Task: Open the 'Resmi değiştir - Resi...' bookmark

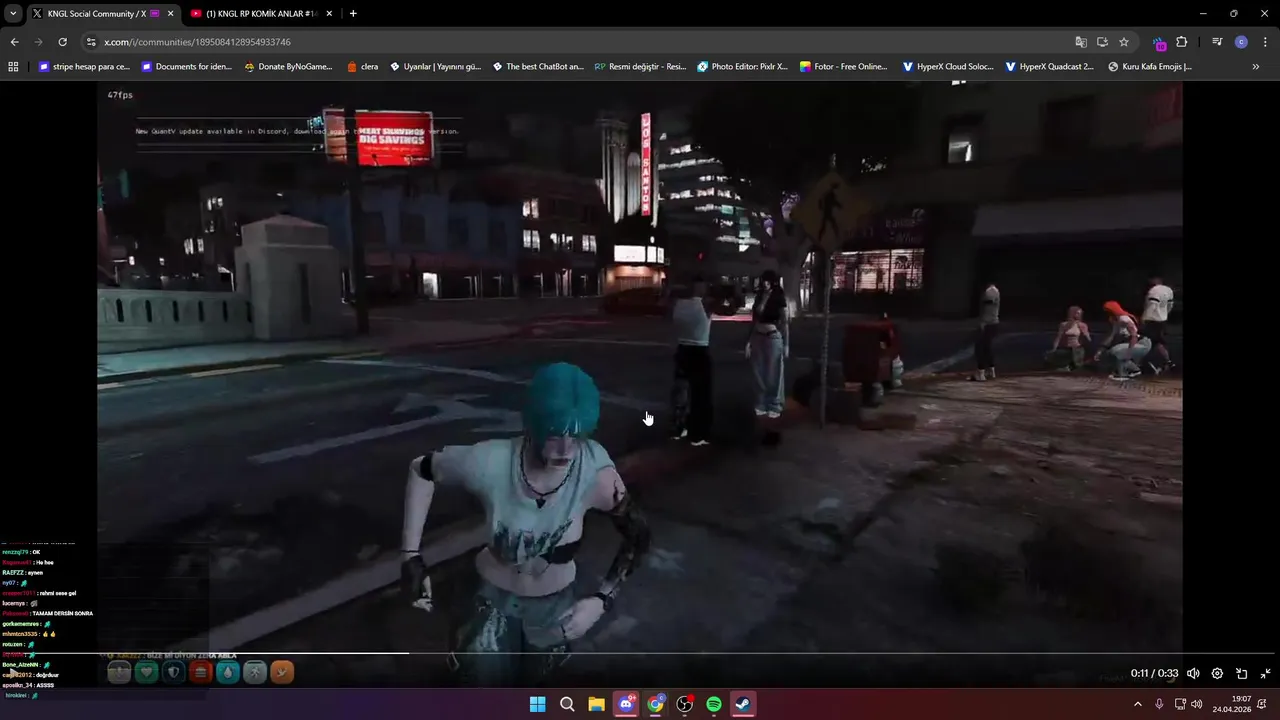Action: pos(640,67)
